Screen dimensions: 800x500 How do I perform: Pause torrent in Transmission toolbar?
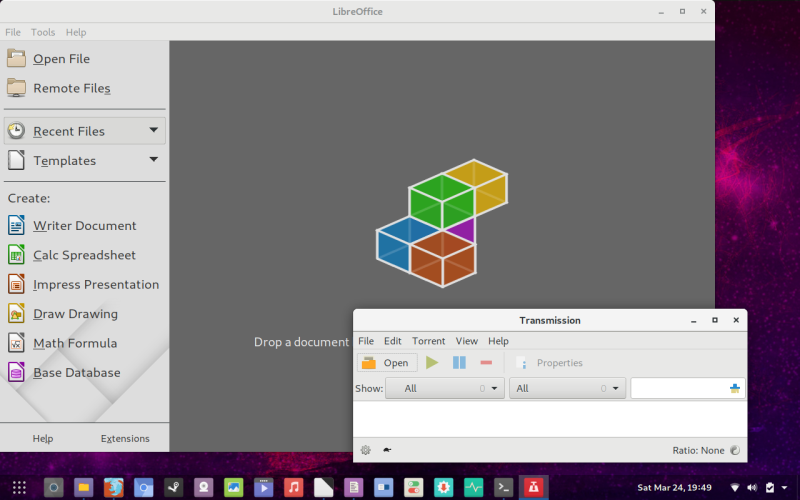459,363
